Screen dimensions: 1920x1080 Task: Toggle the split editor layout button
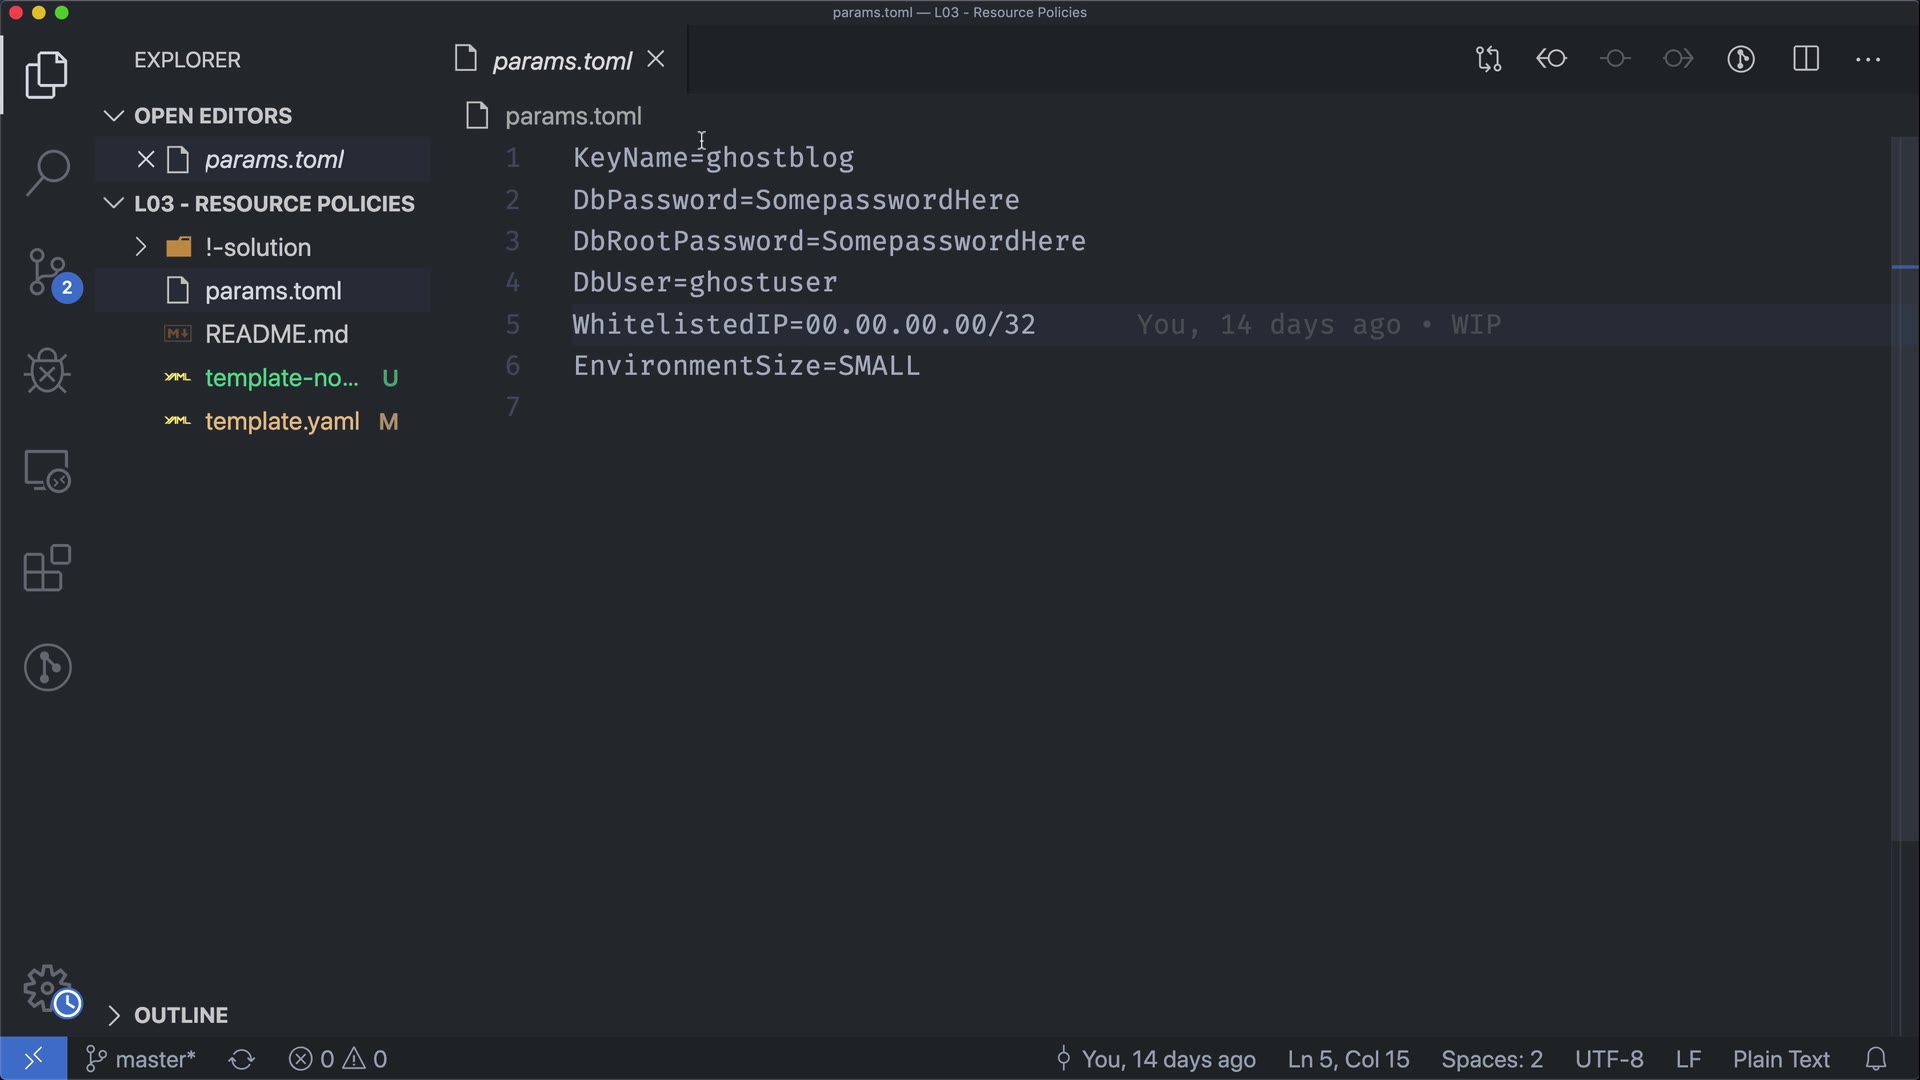(1806, 60)
